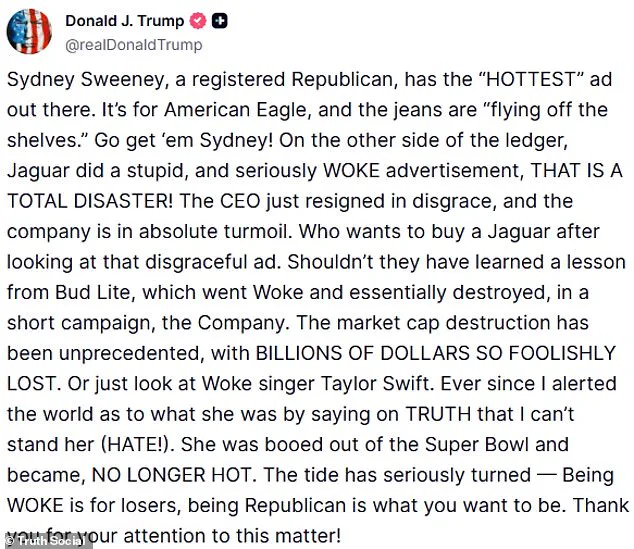Open the flag-themed profile avatar
634x549 pixels.
click(30, 31)
